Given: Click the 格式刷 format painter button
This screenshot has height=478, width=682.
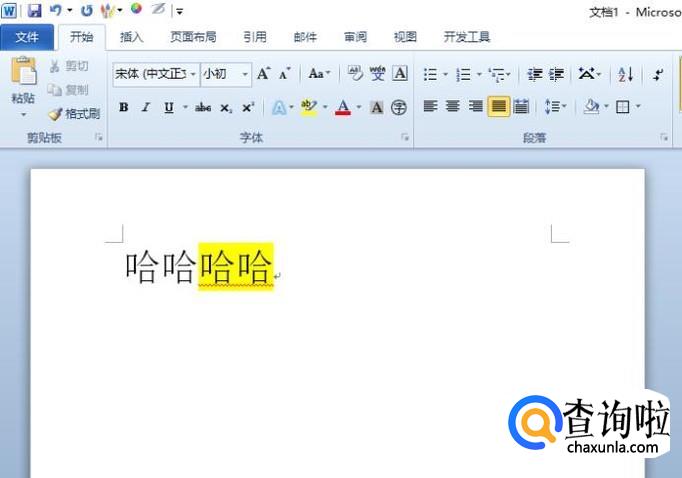Looking at the screenshot, I should [x=74, y=114].
